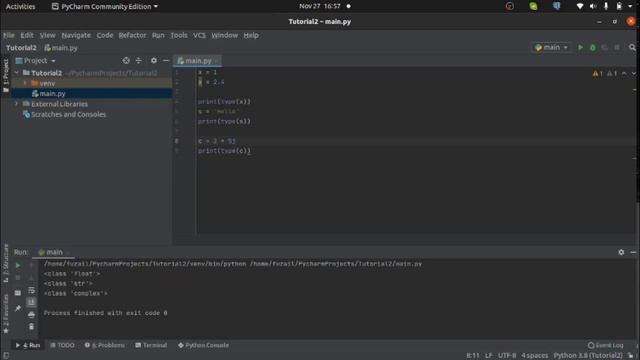Open Project panel settings gear
This screenshot has height=360, width=640.
tap(153, 60)
